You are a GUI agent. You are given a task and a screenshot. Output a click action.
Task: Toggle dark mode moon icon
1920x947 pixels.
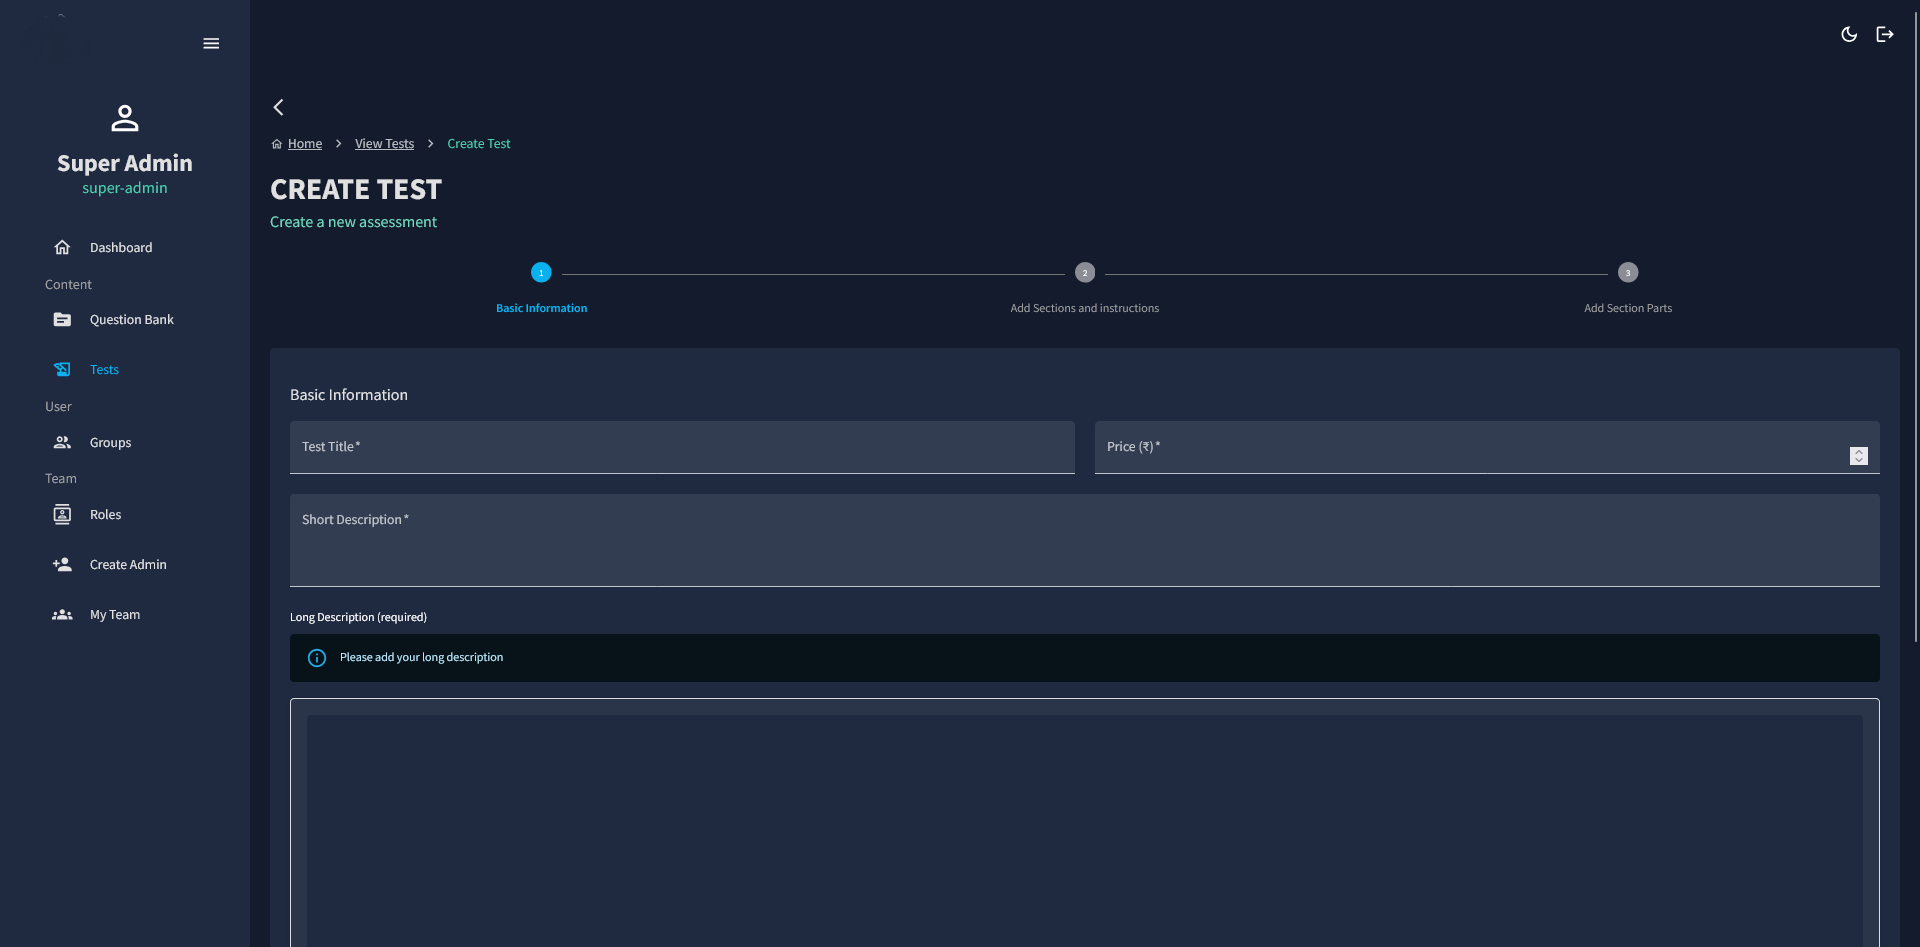pyautogui.click(x=1849, y=34)
